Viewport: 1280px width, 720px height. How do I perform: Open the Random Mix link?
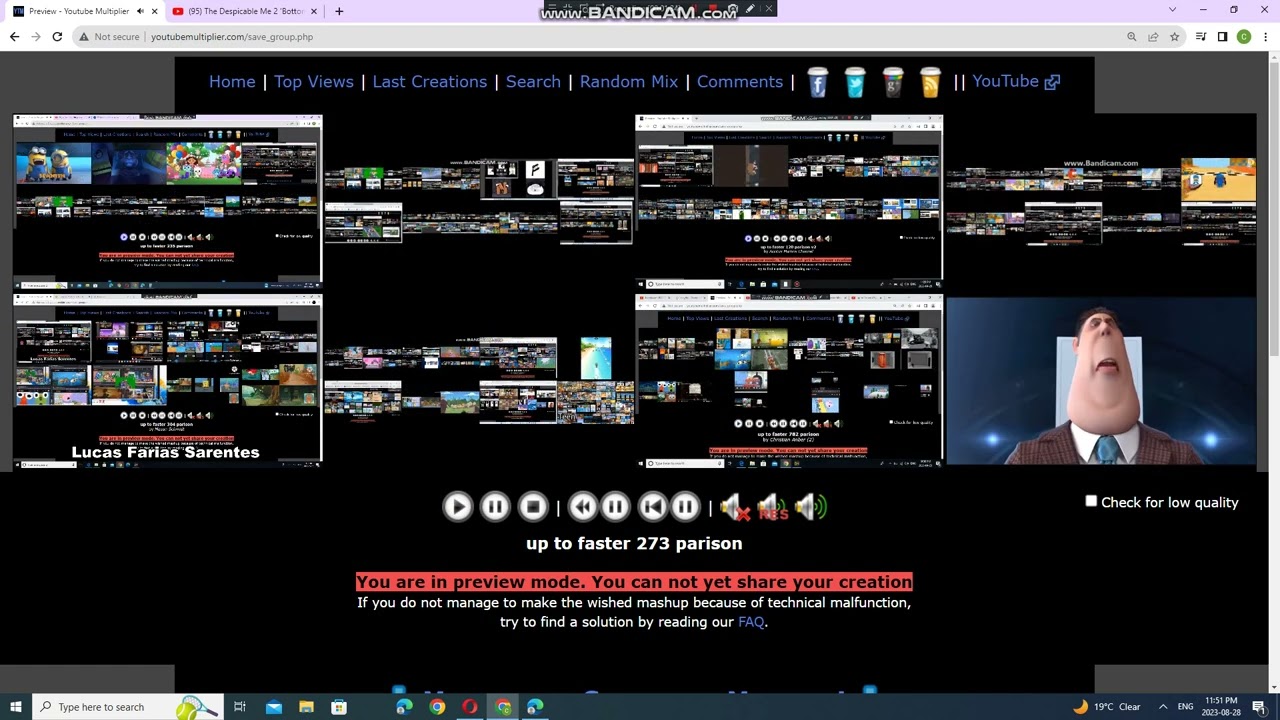coord(629,82)
